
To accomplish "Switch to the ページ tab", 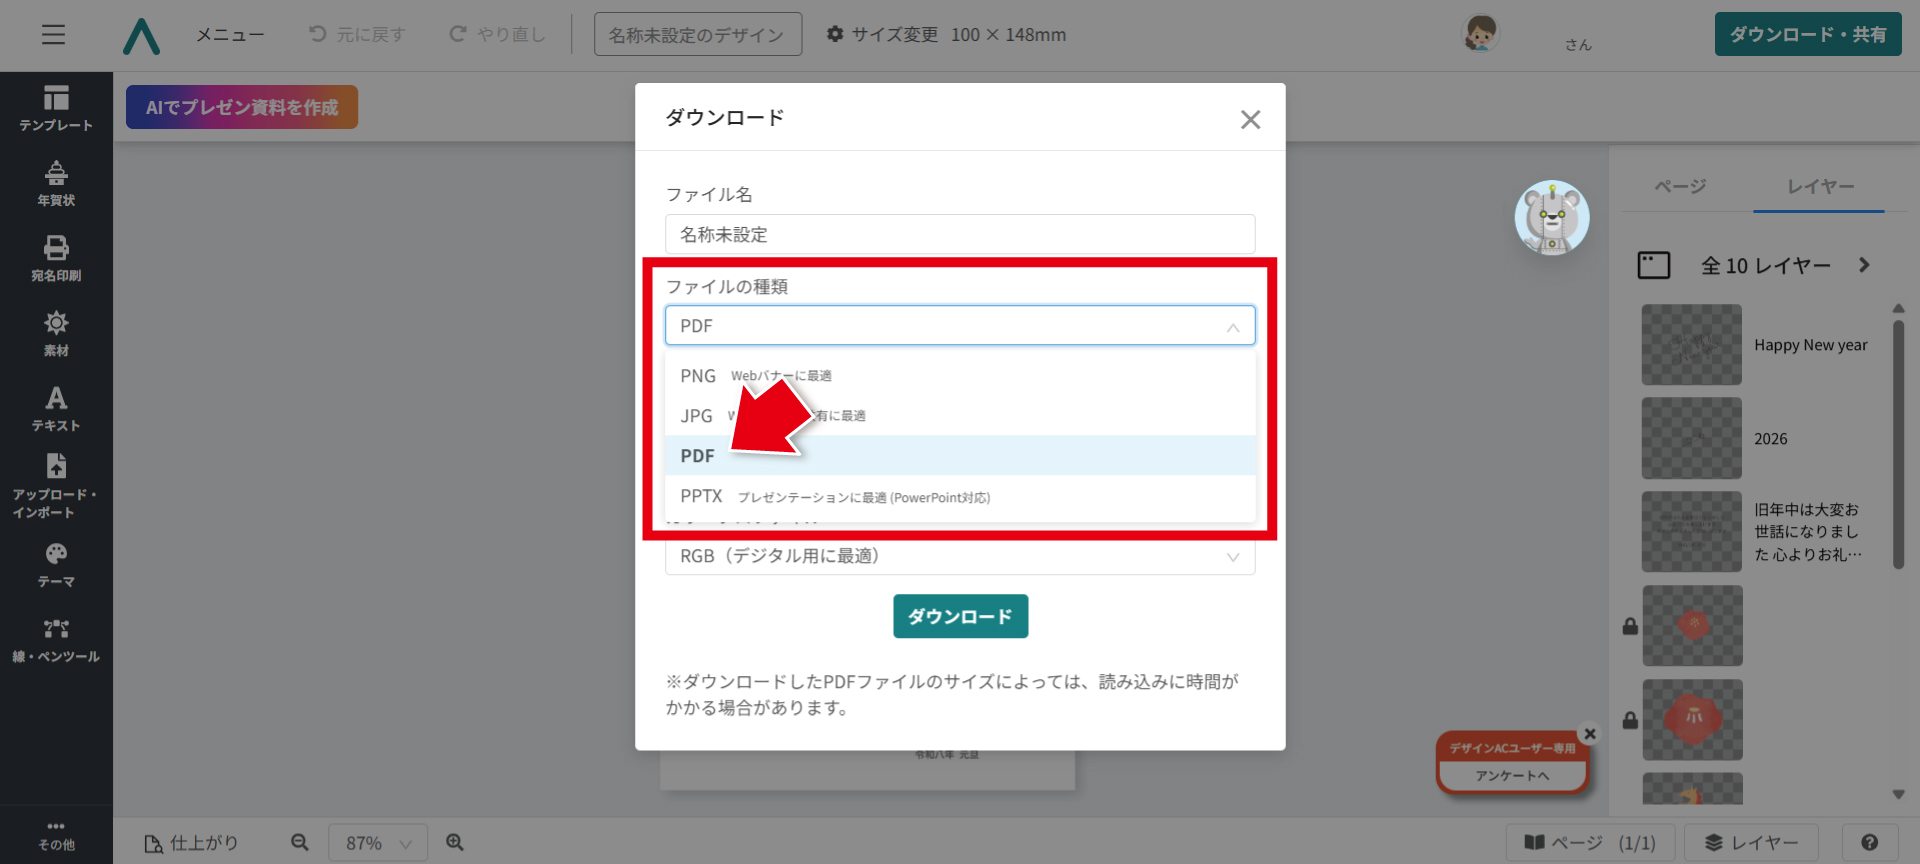I will 1680,187.
